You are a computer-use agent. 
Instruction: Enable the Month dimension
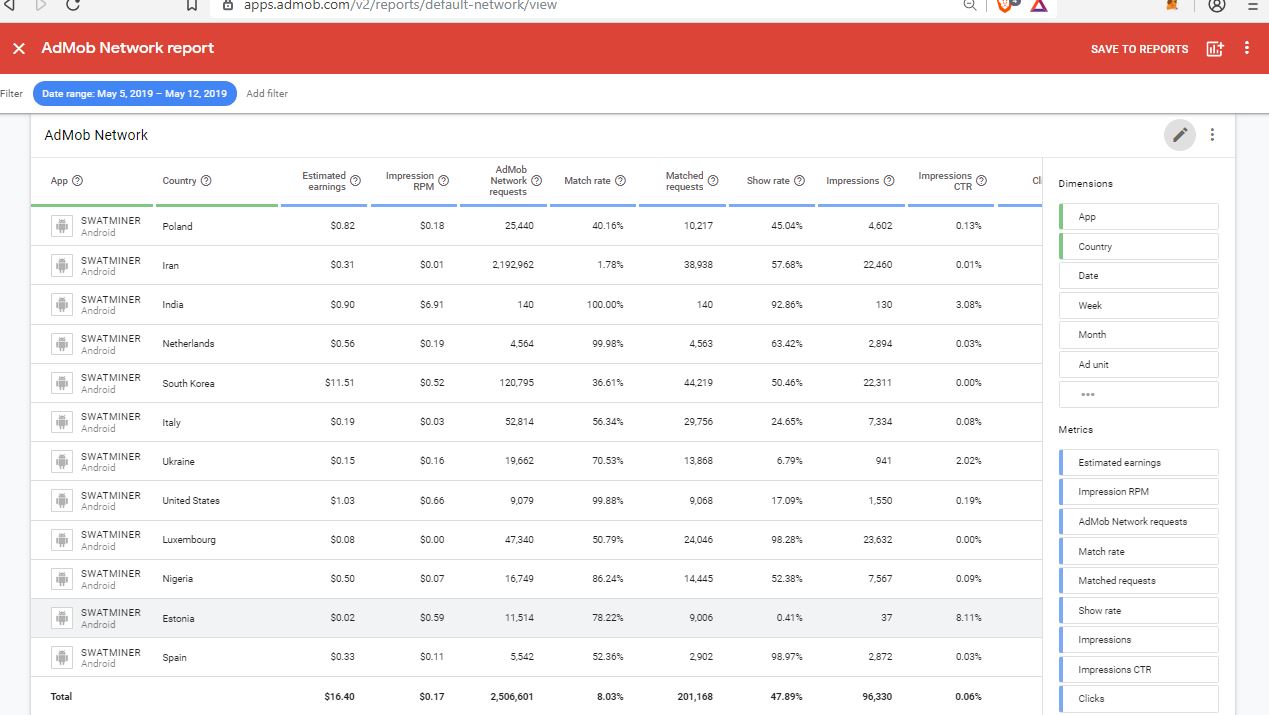coord(1139,335)
